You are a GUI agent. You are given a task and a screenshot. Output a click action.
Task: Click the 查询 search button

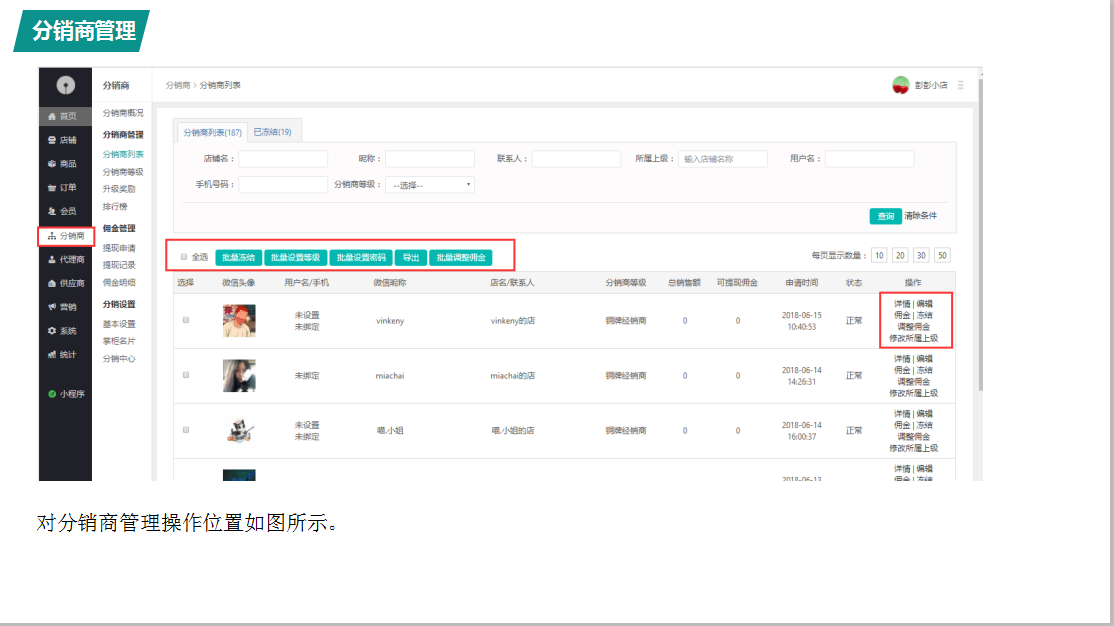point(884,216)
